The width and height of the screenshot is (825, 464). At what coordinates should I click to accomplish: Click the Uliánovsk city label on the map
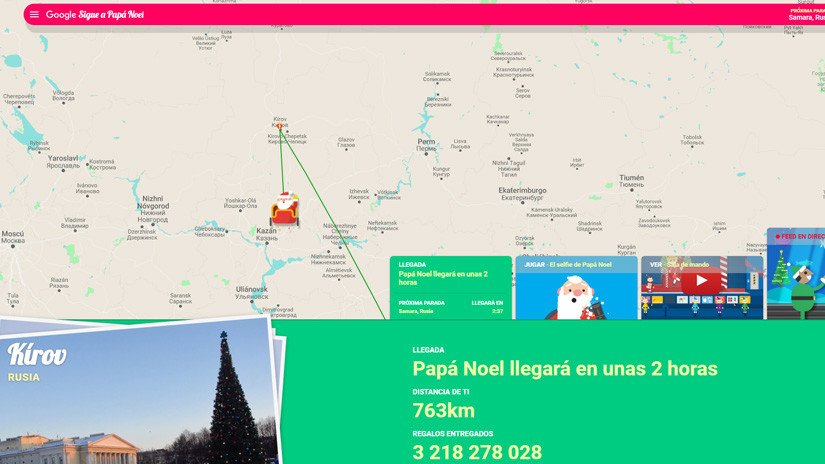tap(251, 292)
